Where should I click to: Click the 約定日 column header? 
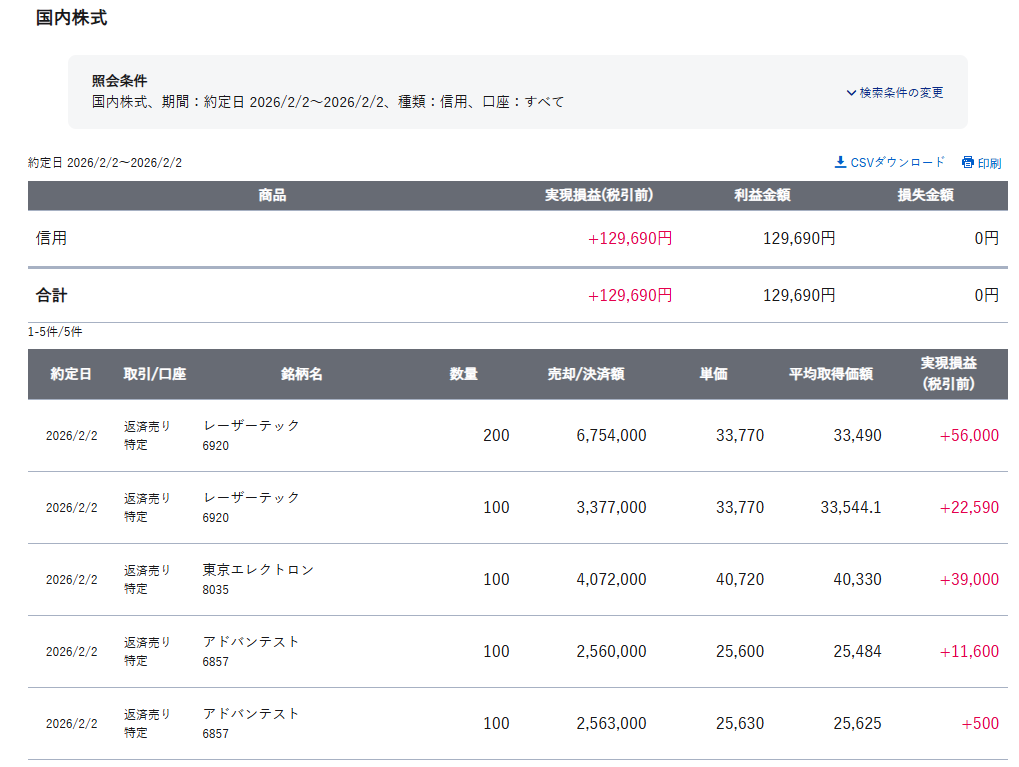(71, 374)
